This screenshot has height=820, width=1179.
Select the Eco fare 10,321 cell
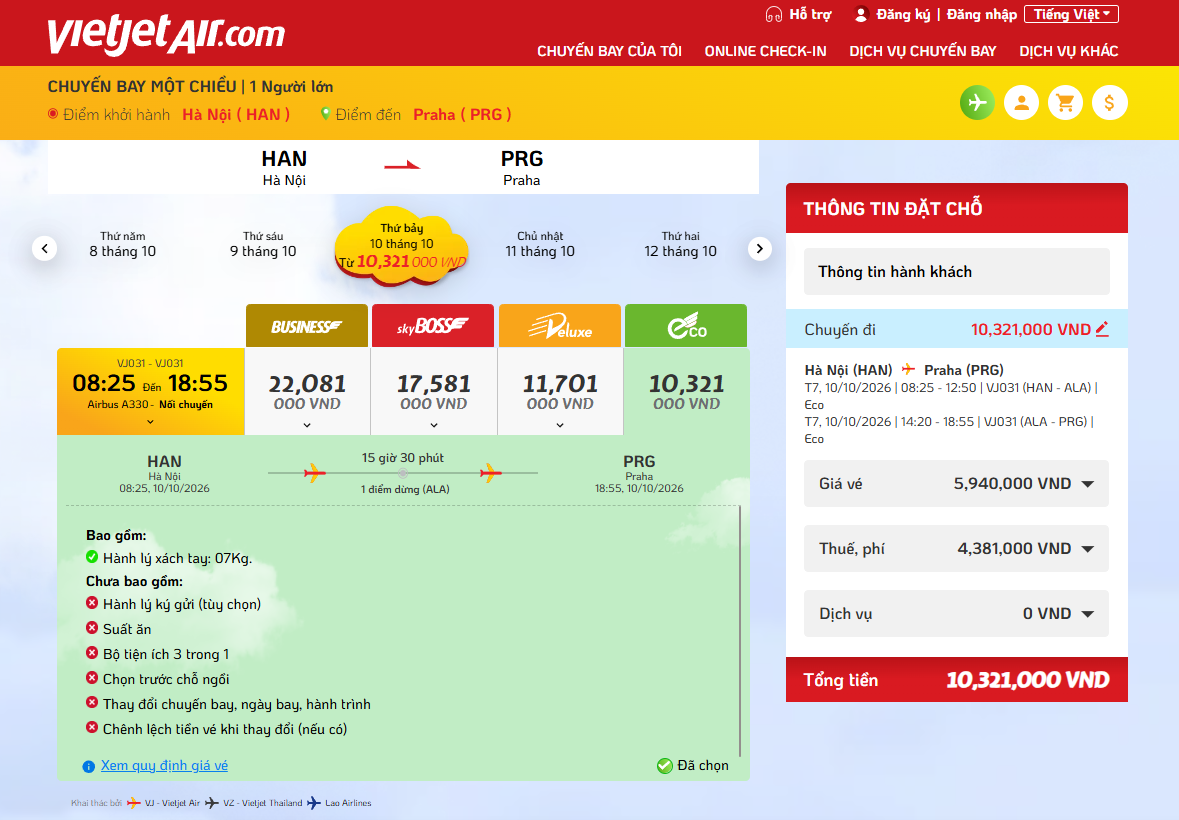[x=686, y=392]
